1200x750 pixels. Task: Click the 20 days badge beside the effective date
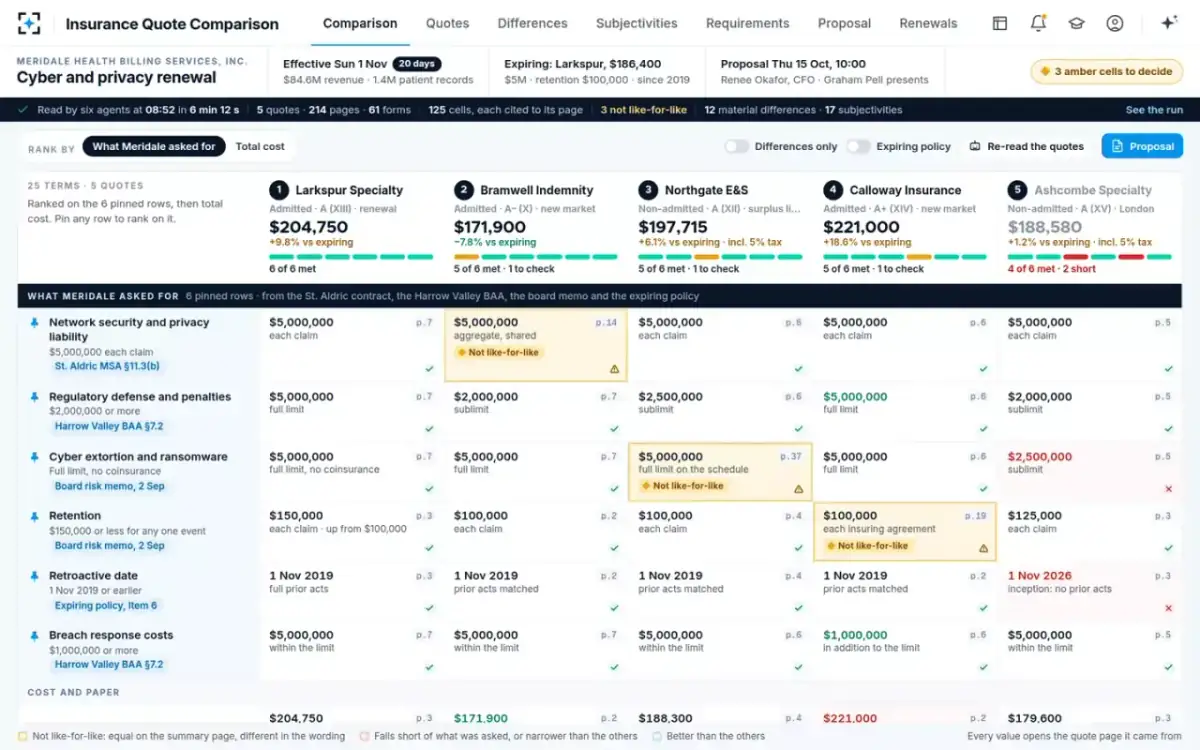point(416,64)
